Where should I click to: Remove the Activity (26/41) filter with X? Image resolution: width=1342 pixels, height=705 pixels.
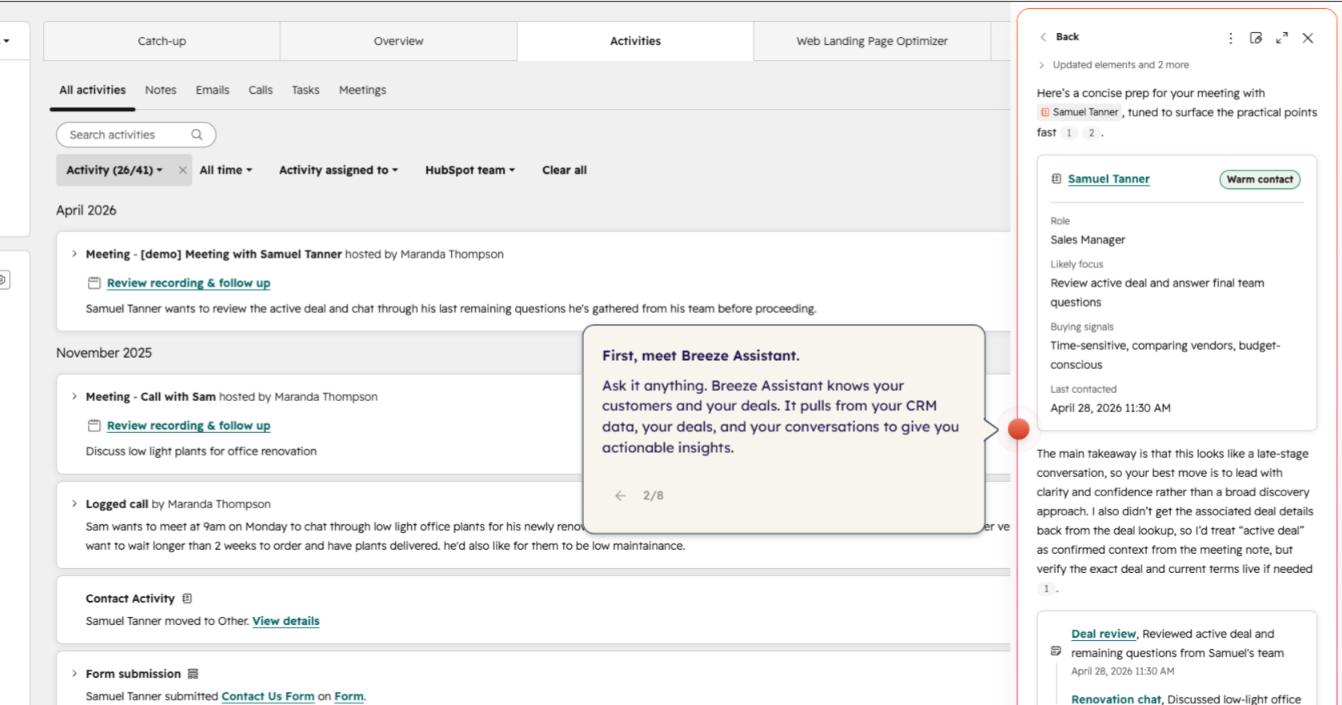[182, 170]
